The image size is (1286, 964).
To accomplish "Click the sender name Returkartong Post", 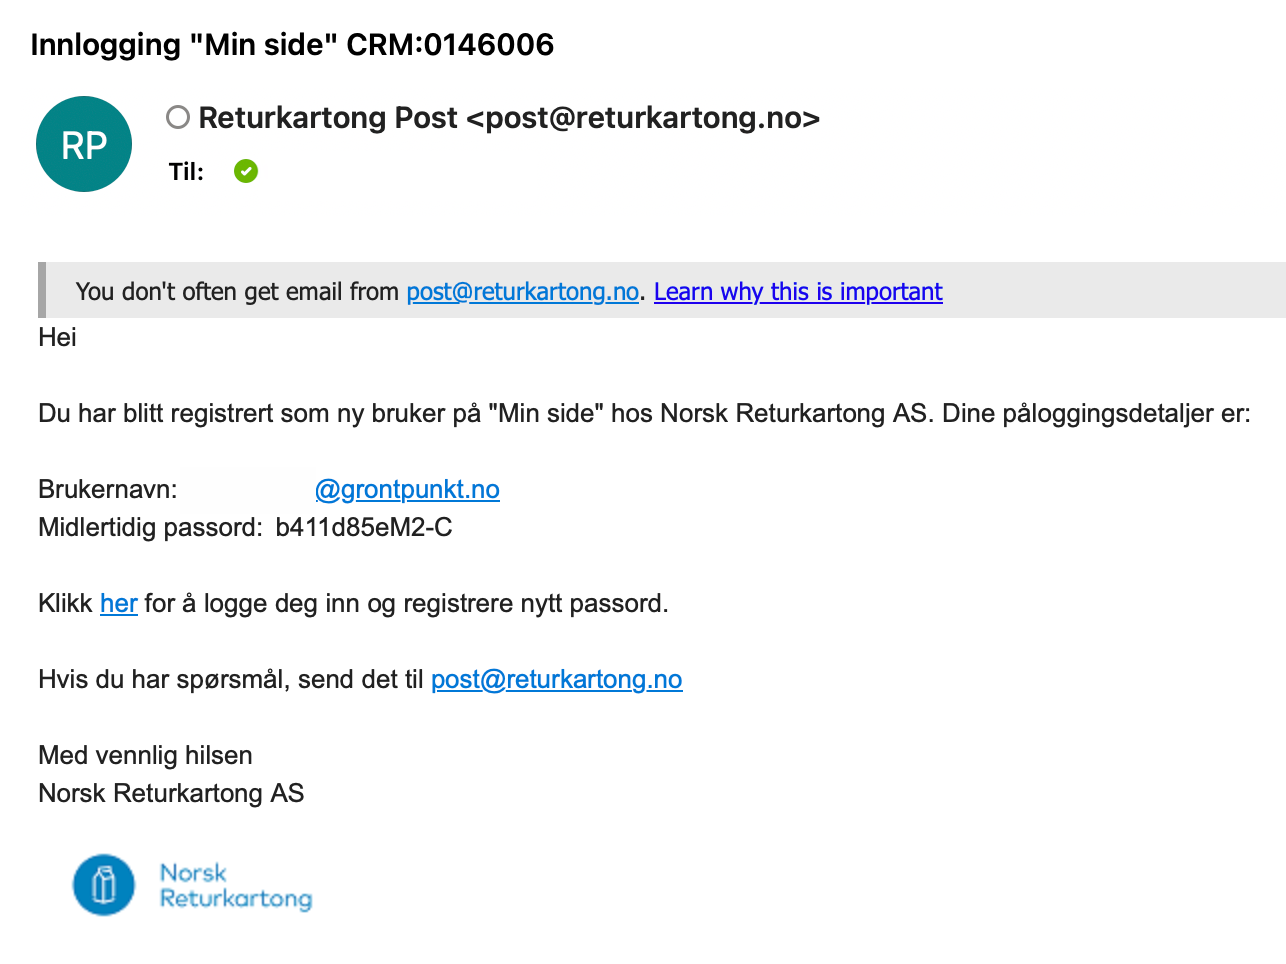I will click(328, 117).
